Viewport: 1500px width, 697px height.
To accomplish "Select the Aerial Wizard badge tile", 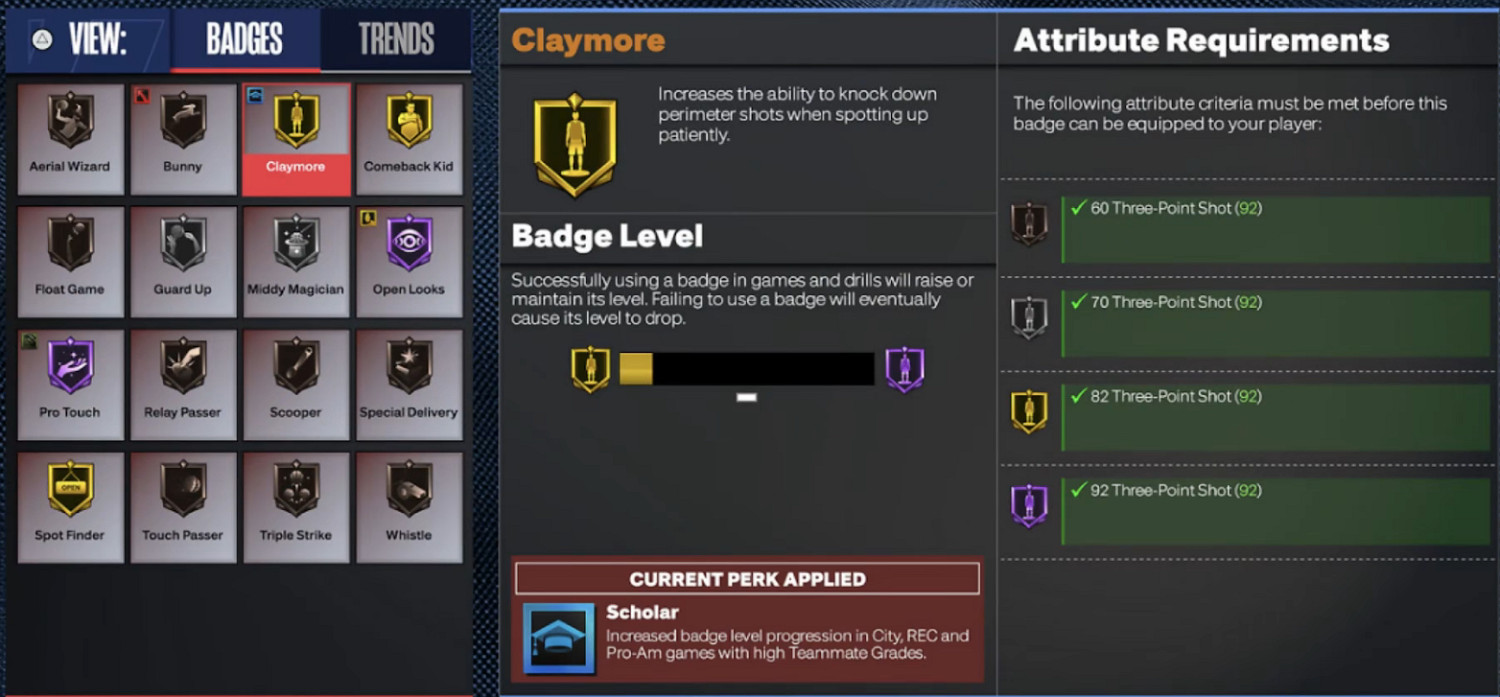I will pos(70,139).
